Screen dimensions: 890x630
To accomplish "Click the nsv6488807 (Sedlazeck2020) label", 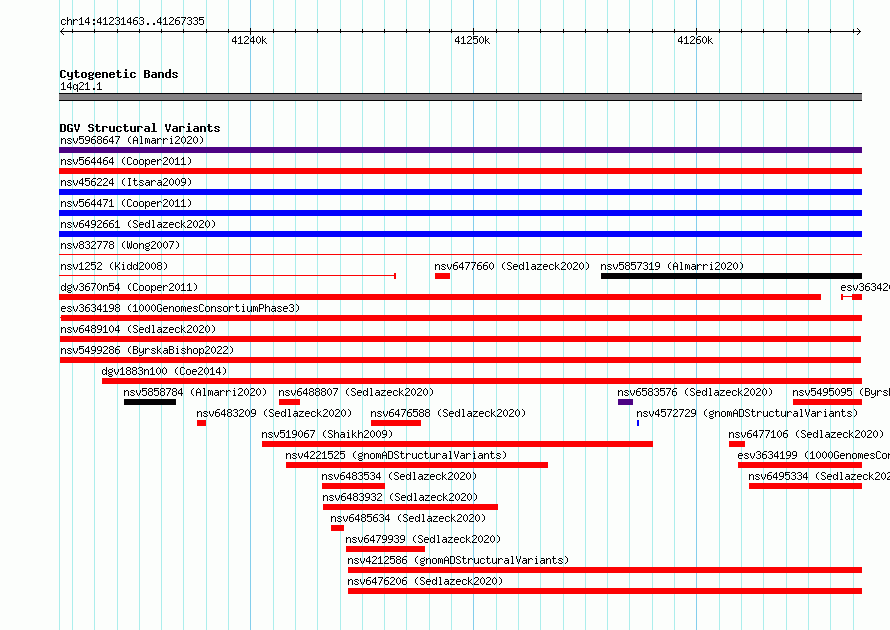I will (x=356, y=392).
